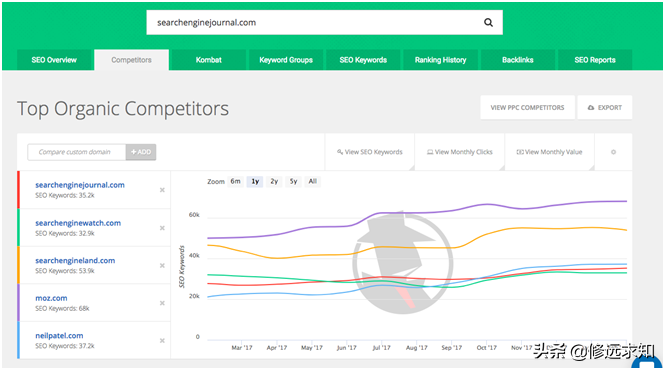This screenshot has width=665, height=370.
Task: Set chart zoom to 6m
Action: coord(235,182)
